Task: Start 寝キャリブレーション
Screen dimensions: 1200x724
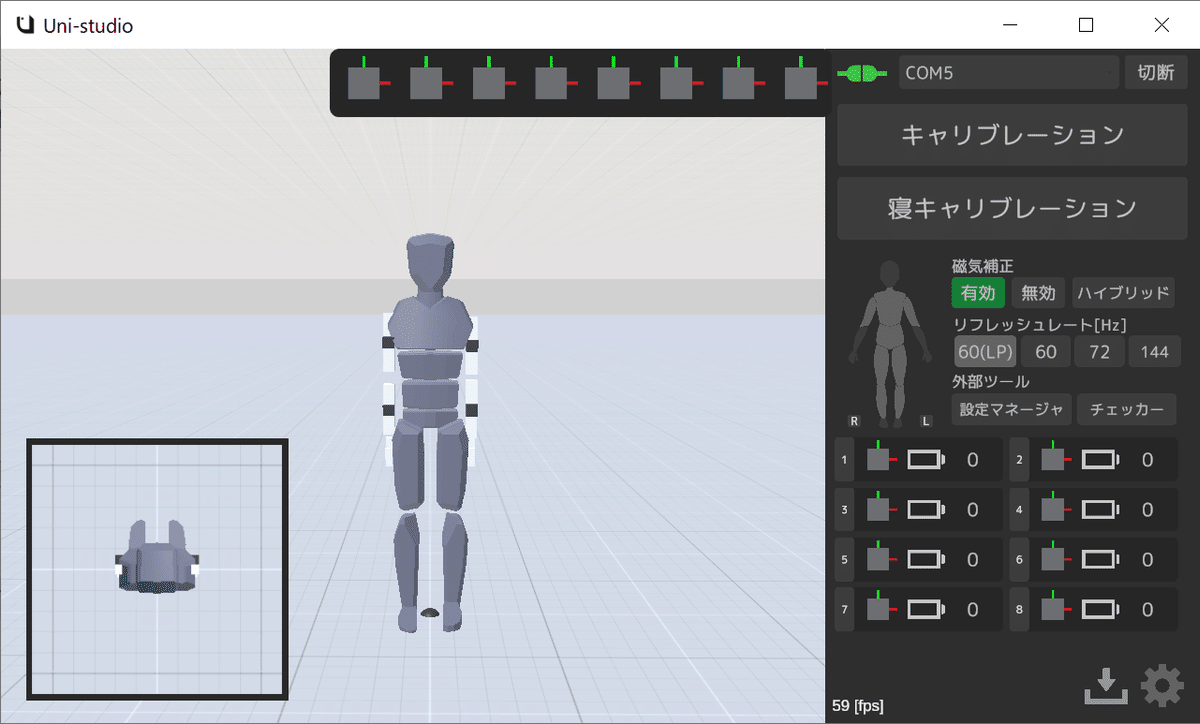Action: pyautogui.click(x=1012, y=208)
